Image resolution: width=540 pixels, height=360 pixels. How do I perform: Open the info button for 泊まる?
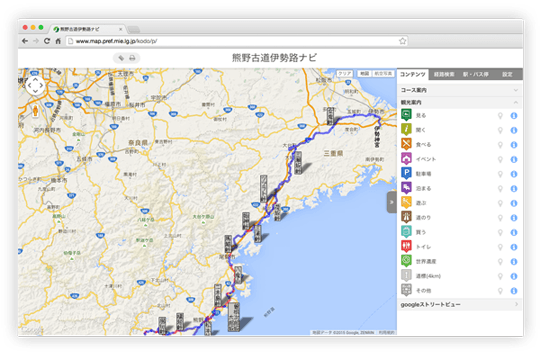point(514,189)
